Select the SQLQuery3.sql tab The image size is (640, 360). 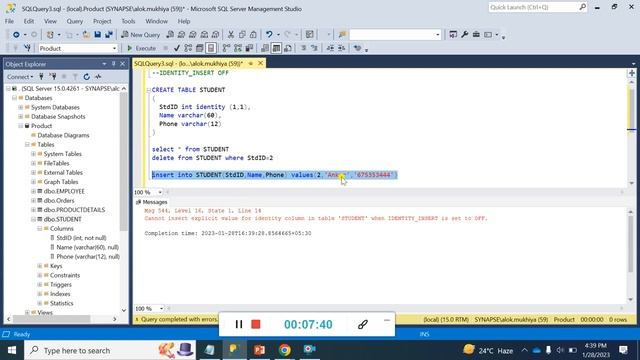pyautogui.click(x=189, y=63)
